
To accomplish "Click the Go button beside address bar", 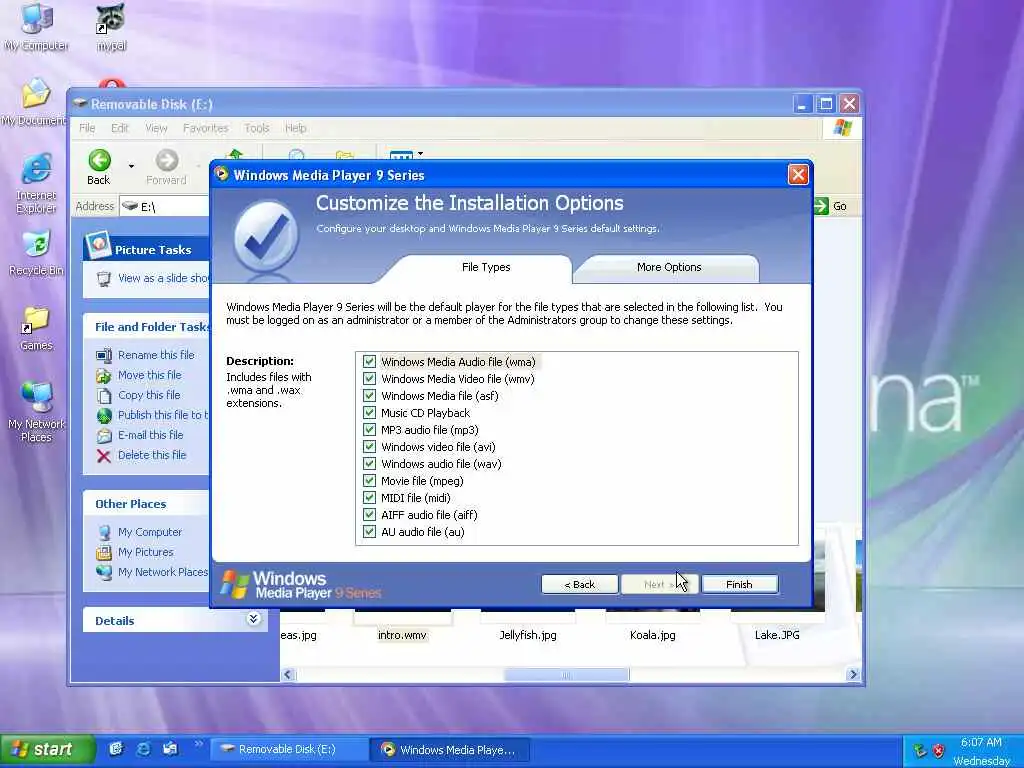I will (x=831, y=206).
